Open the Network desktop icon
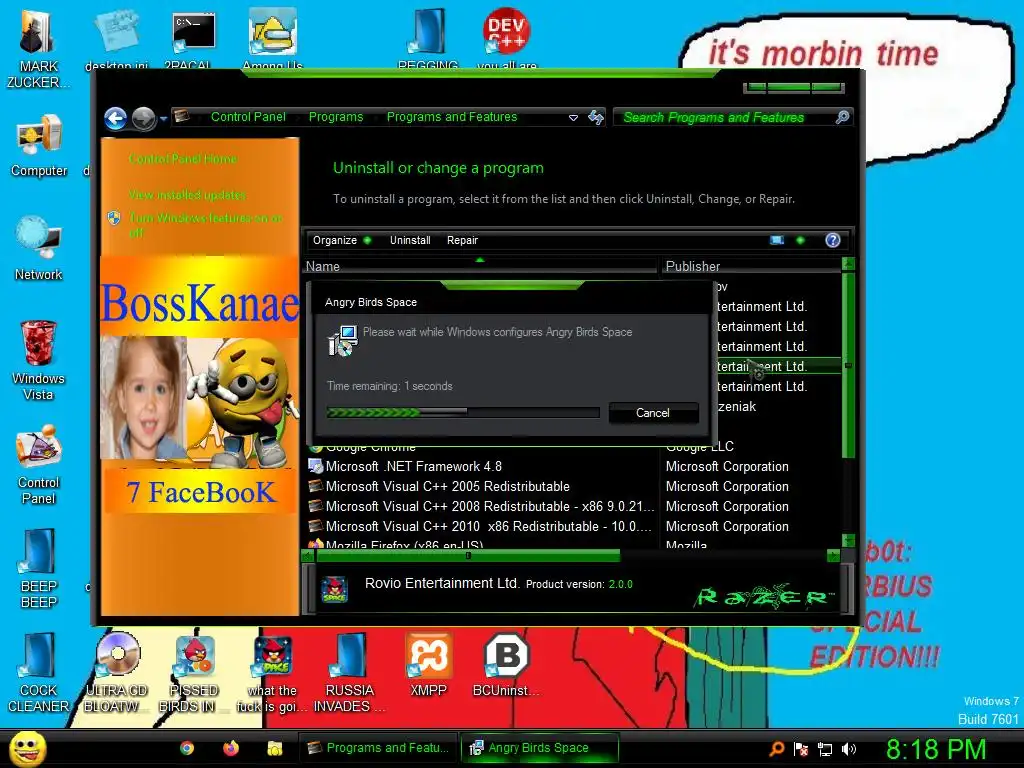1024x768 pixels. (x=39, y=248)
